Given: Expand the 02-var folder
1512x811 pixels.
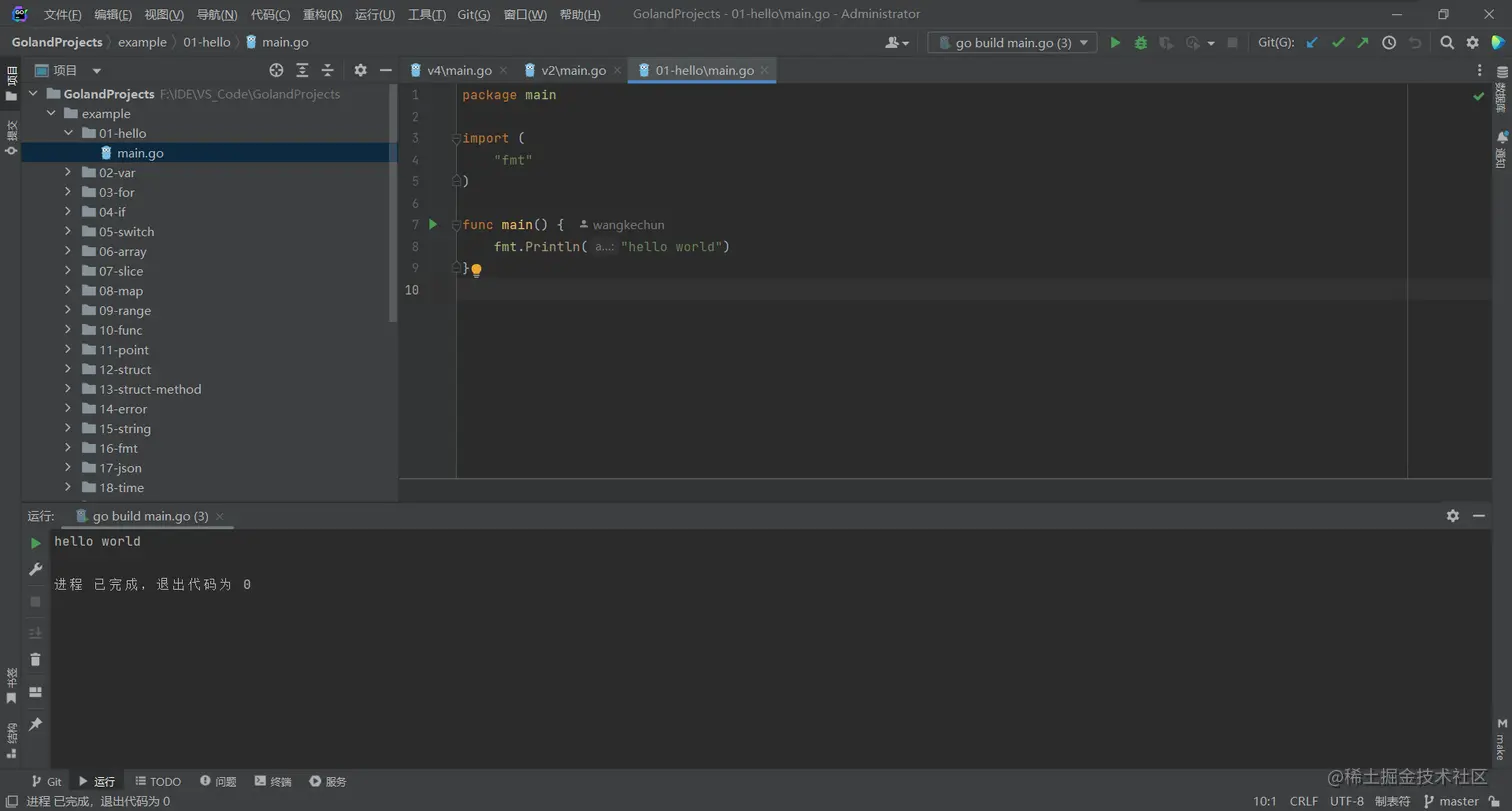Looking at the screenshot, I should tap(69, 173).
